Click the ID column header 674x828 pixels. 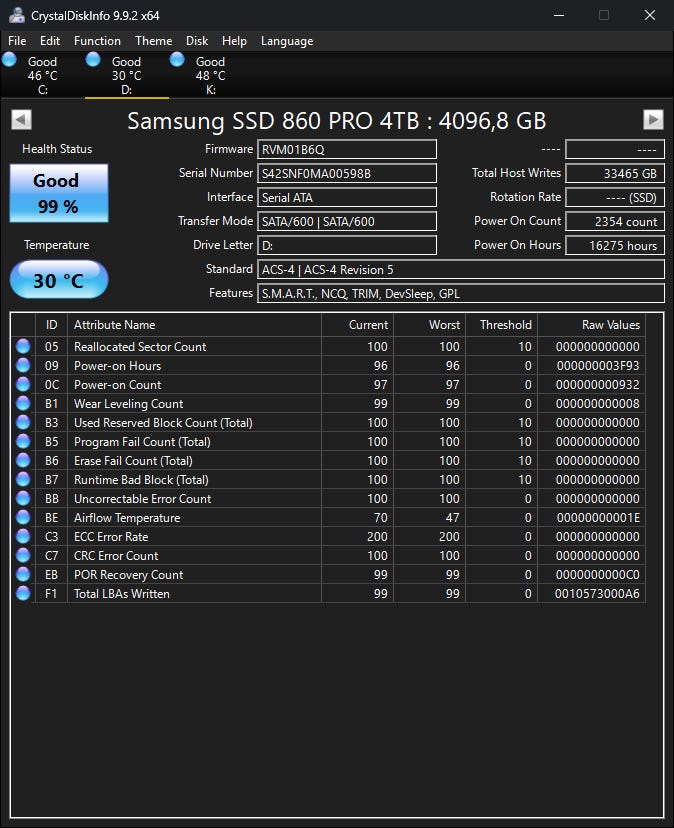tap(51, 325)
